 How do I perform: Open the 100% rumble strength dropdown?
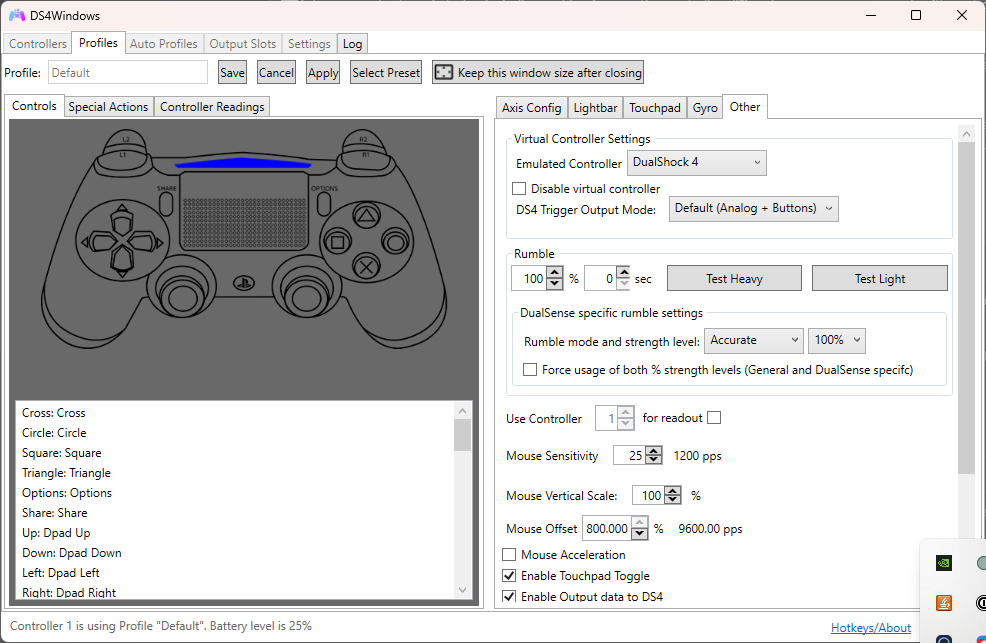tap(836, 340)
